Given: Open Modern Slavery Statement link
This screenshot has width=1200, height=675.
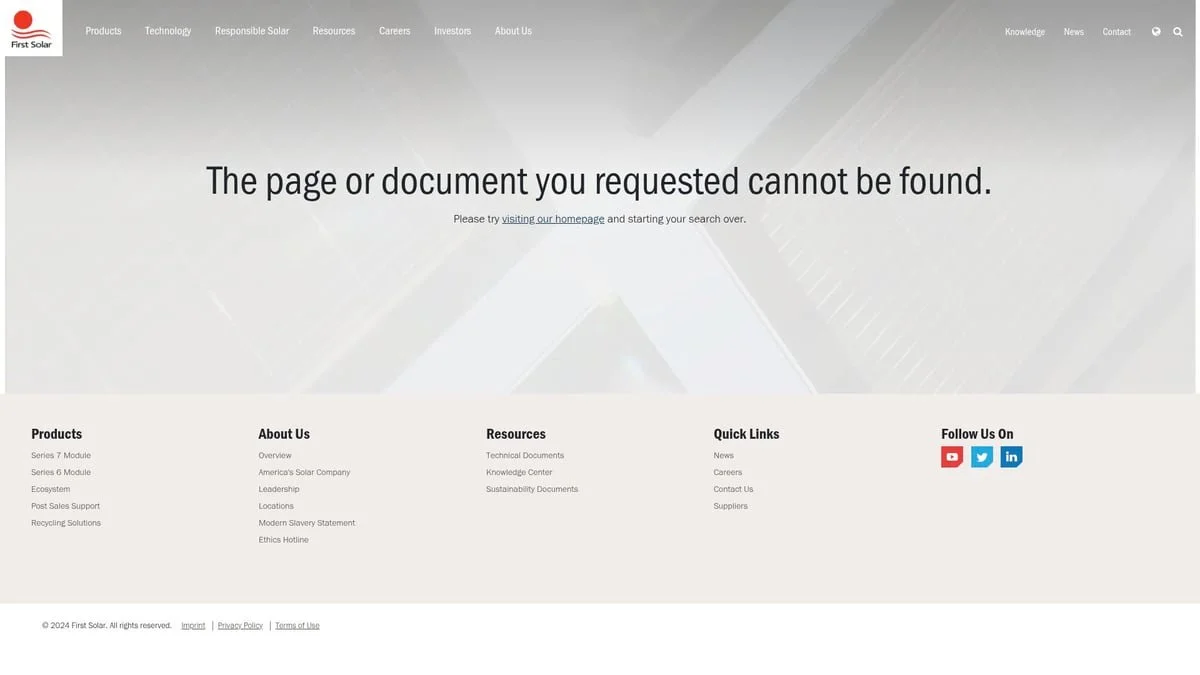Looking at the screenshot, I should (307, 524).
